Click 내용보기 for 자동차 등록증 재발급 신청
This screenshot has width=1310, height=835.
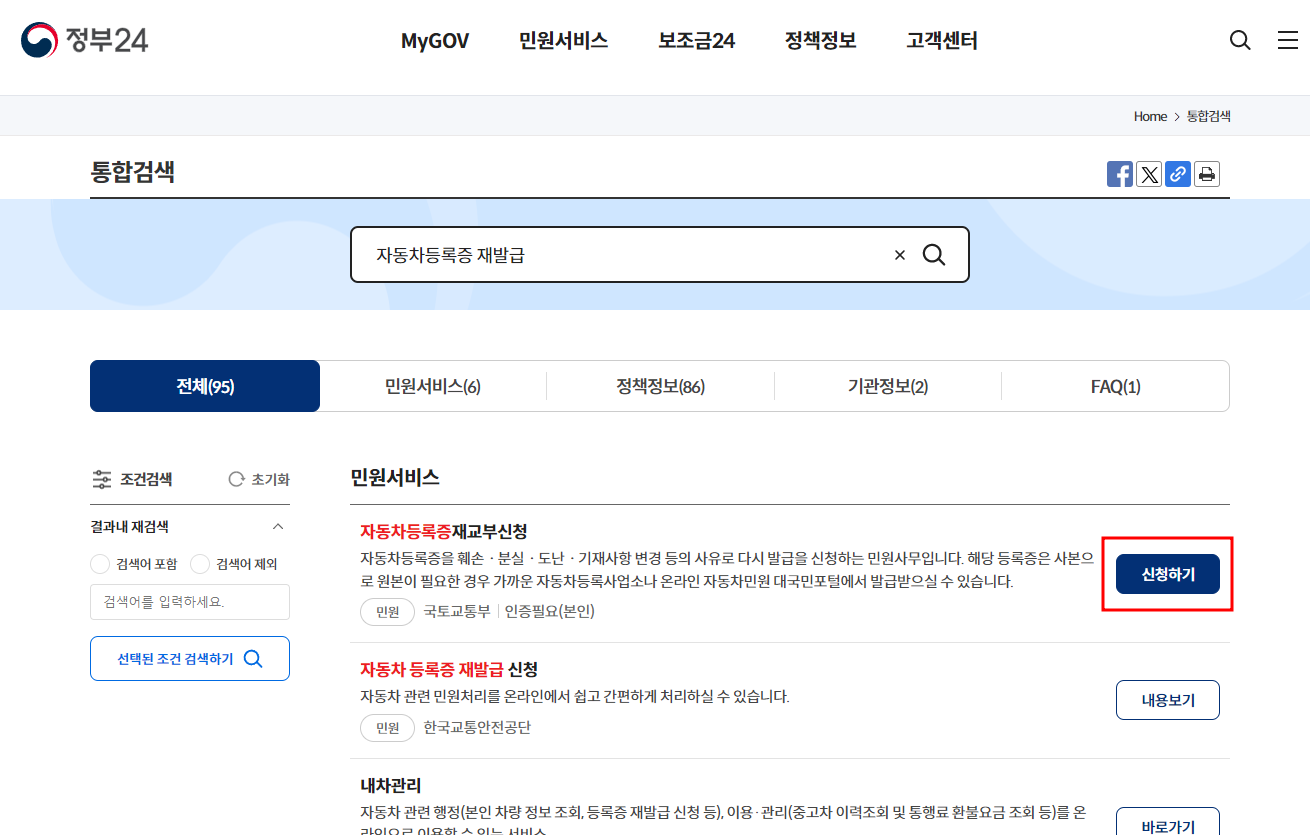coord(1167,700)
